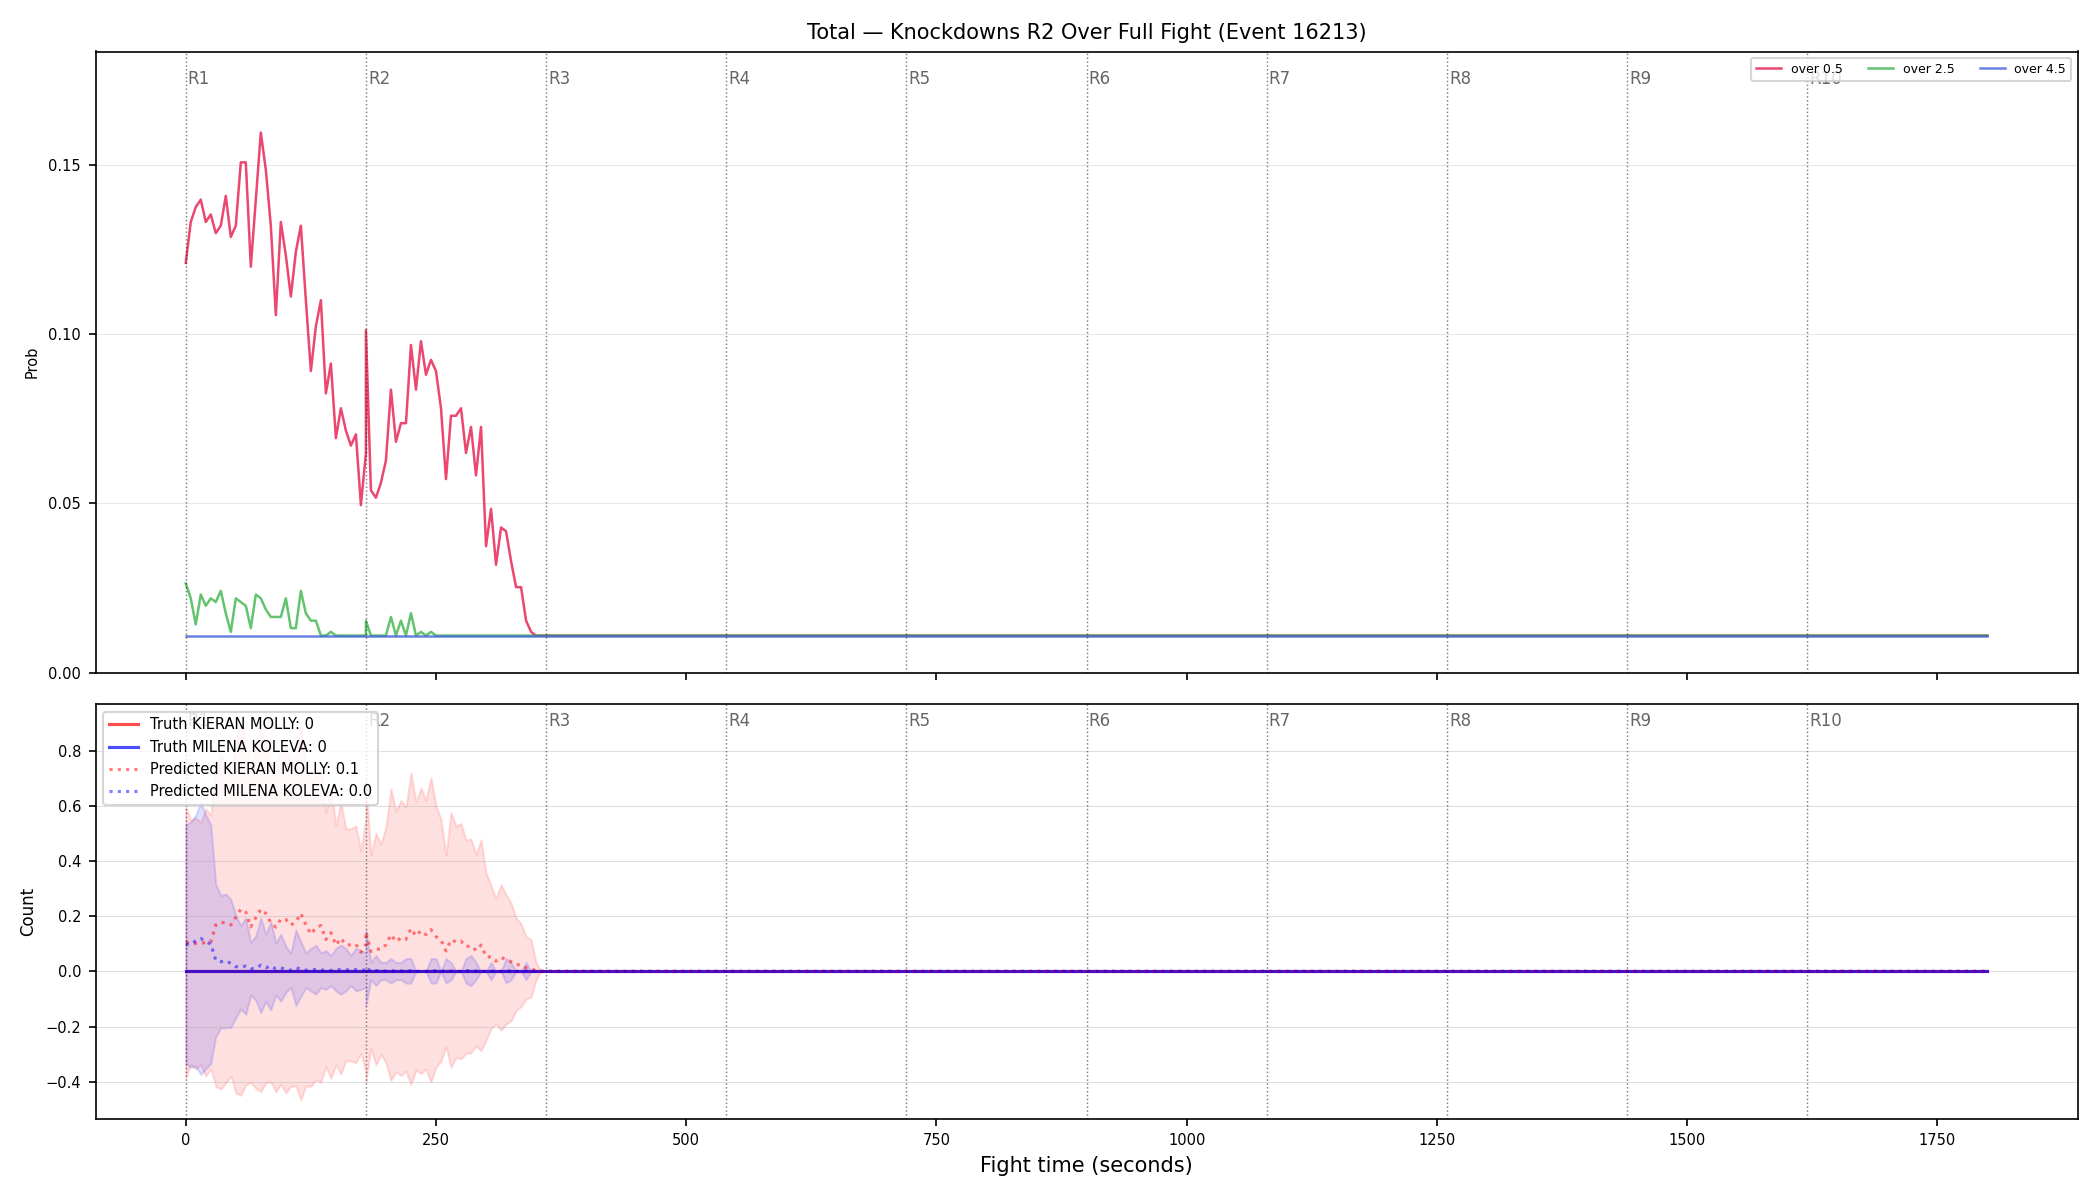Viewport: 2100px width, 1200px height.
Task: Click the R1 label in top chart
Action: pyautogui.click(x=198, y=78)
